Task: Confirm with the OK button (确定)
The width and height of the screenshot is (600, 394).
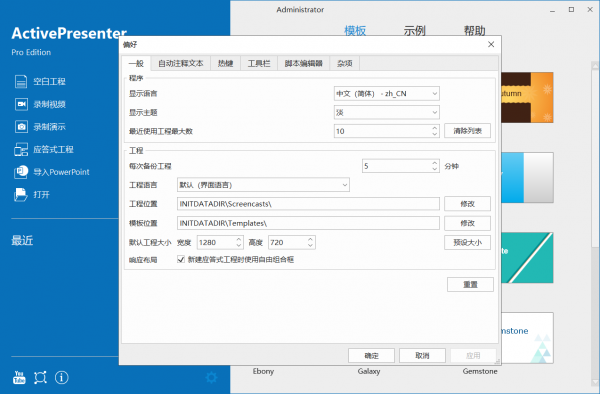Action: tap(371, 355)
